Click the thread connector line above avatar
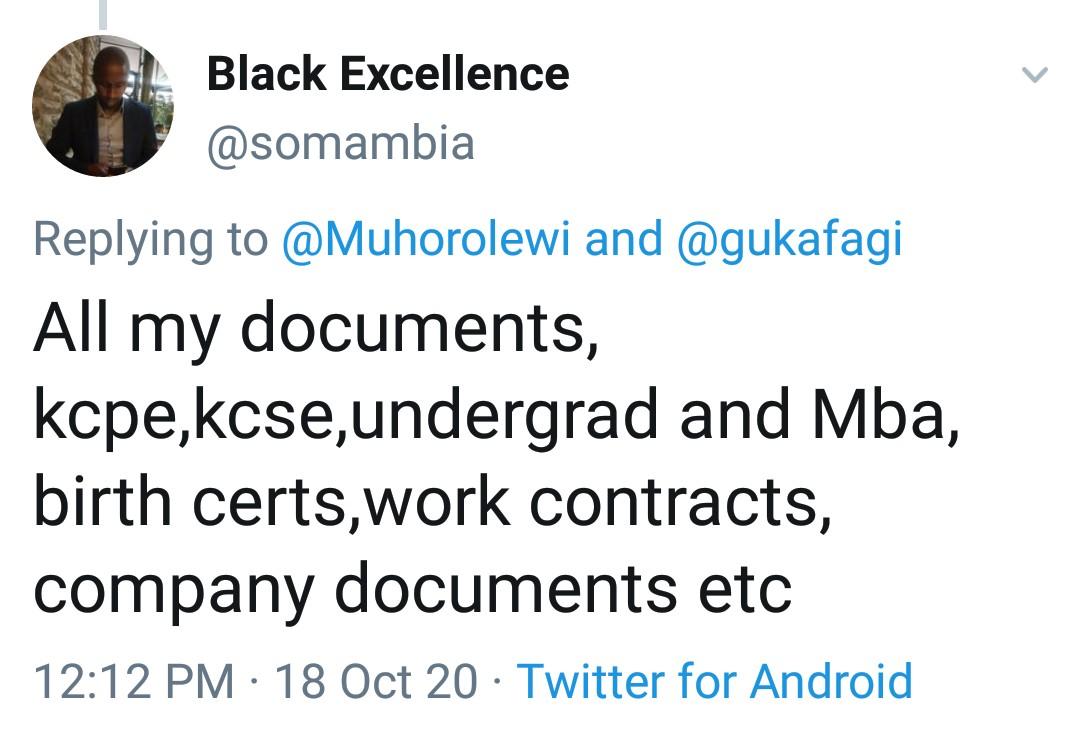1080x740 pixels. (103, 13)
